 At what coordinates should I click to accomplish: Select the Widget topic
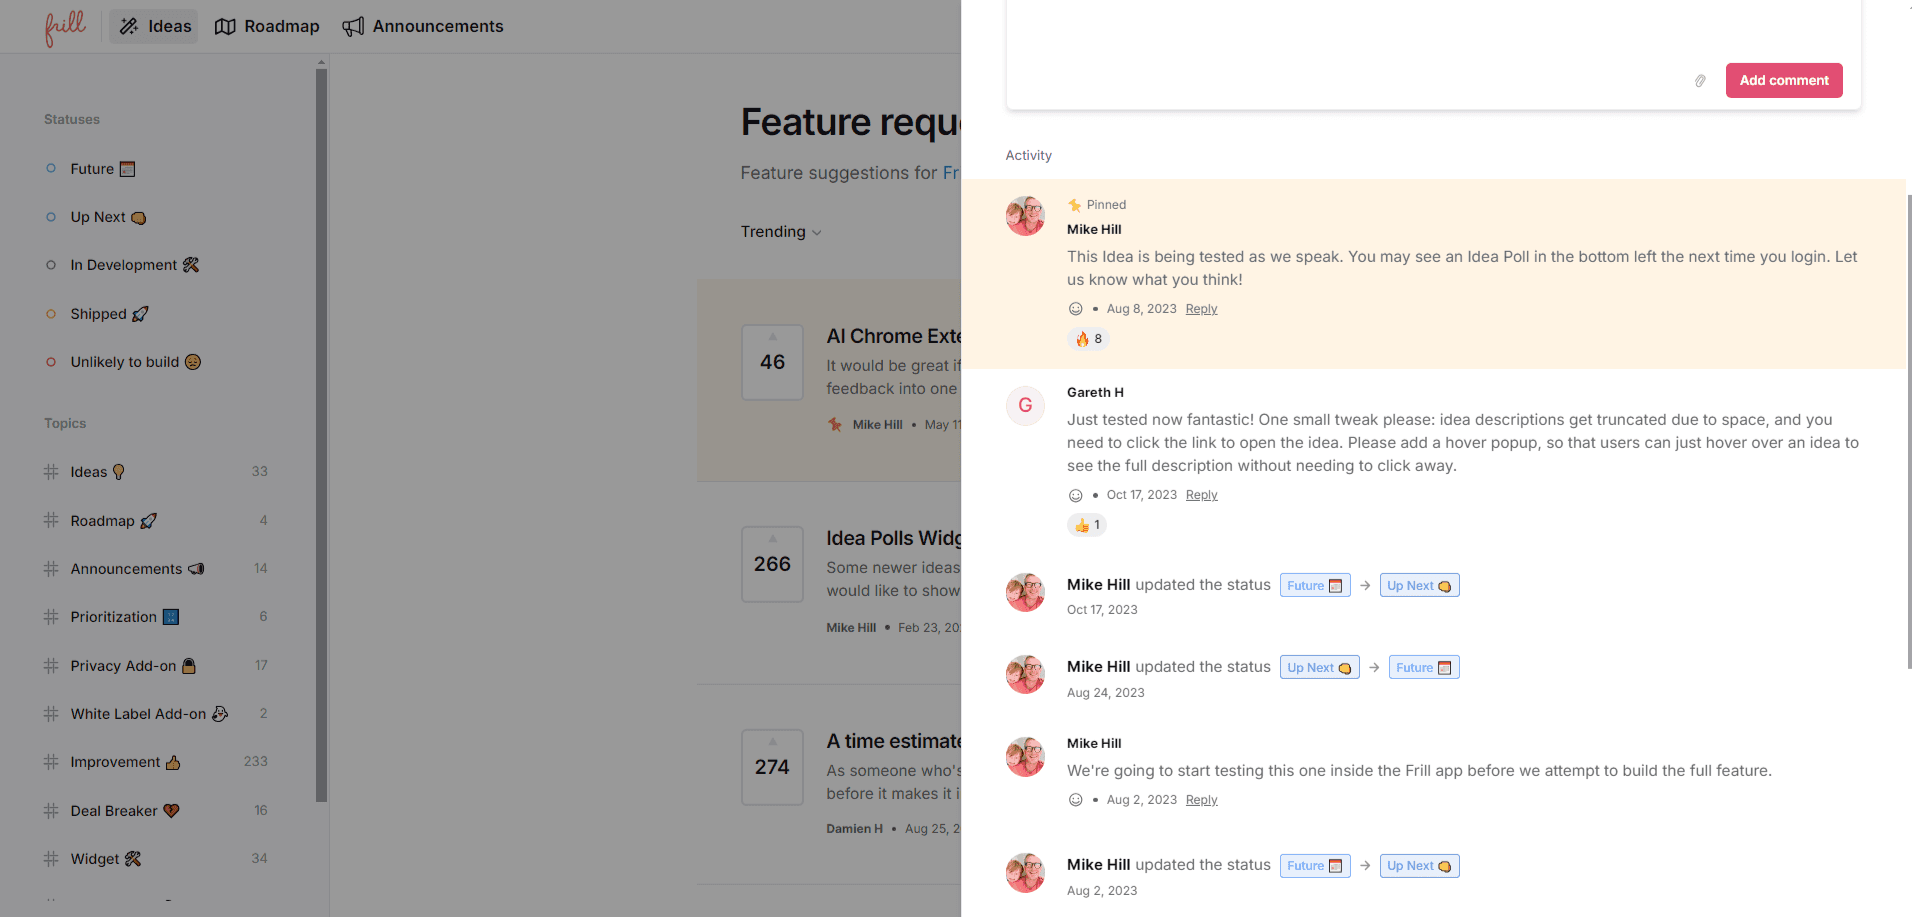(156, 858)
